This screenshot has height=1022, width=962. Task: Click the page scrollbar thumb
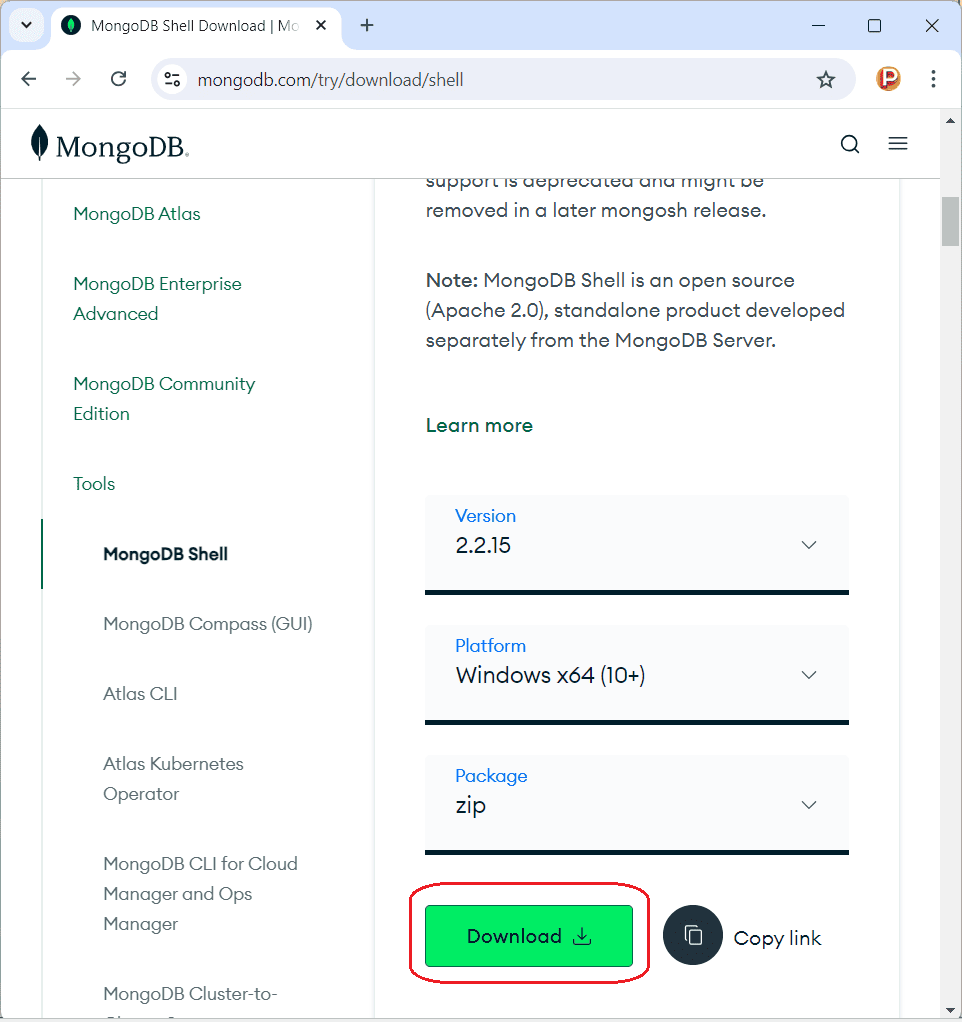click(x=950, y=222)
